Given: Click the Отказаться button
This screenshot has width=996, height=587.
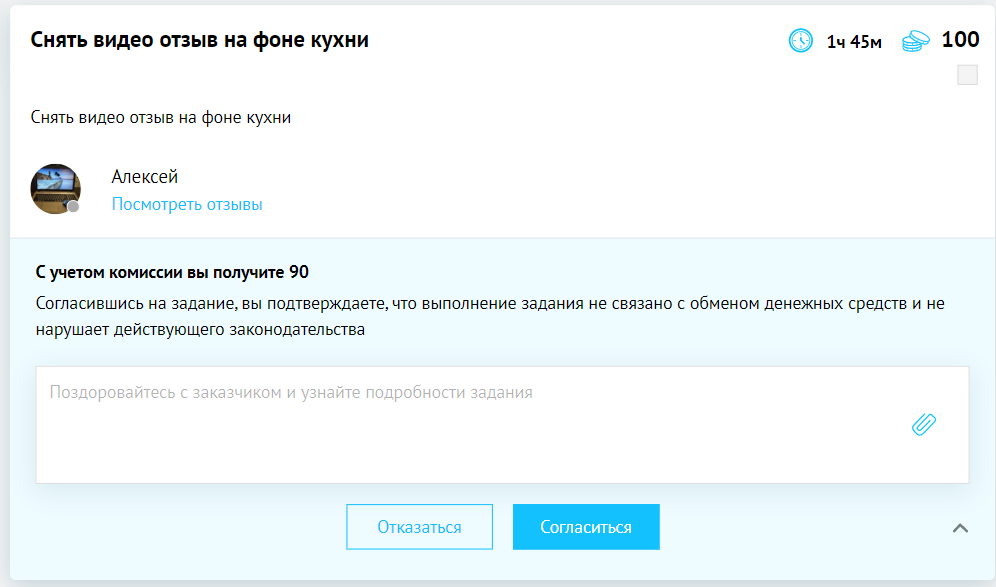Looking at the screenshot, I should pyautogui.click(x=419, y=527).
